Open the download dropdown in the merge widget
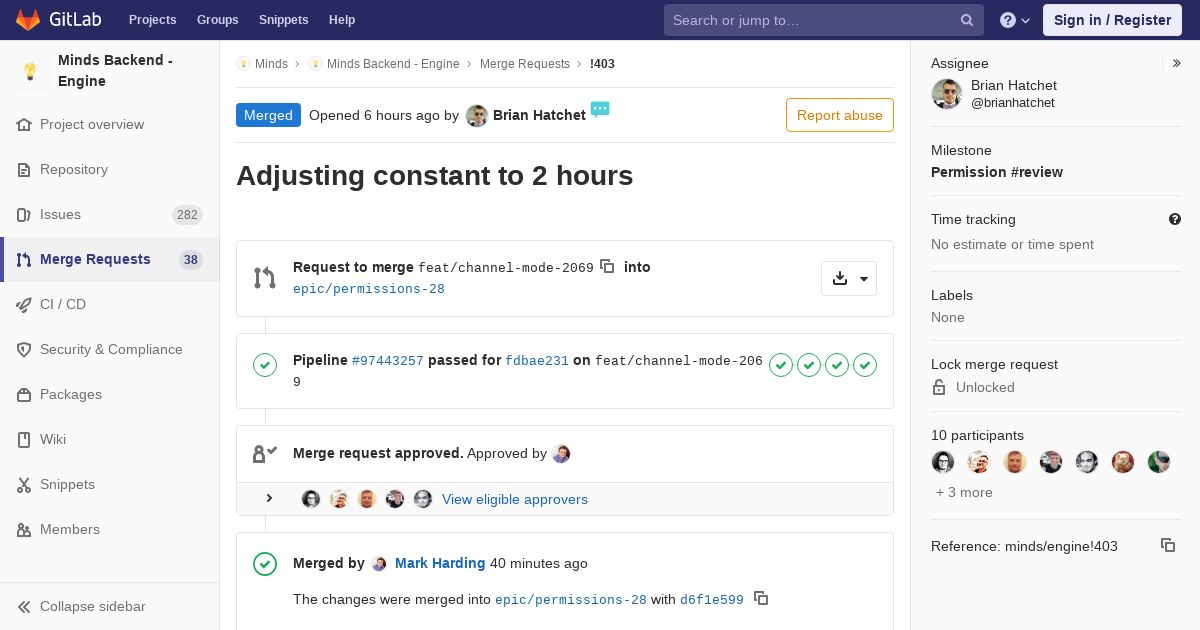The width and height of the screenshot is (1200, 630). tap(849, 278)
